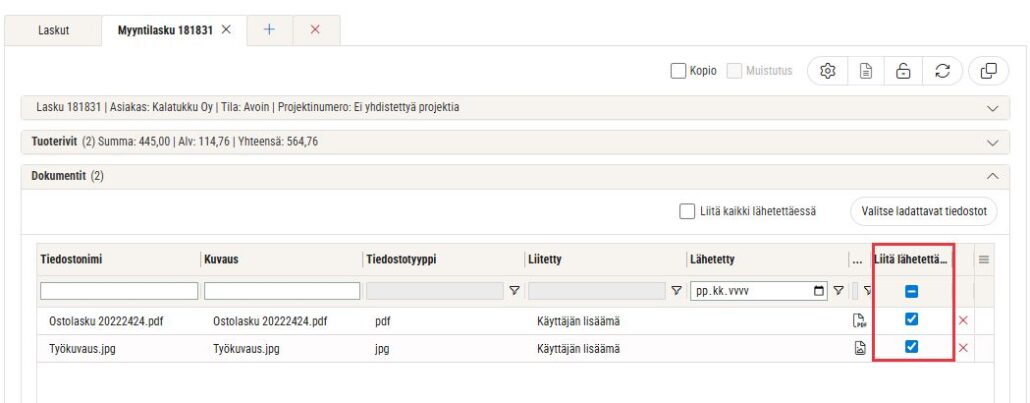Open the image icon for Työkuvaus.jpg

coord(858,347)
